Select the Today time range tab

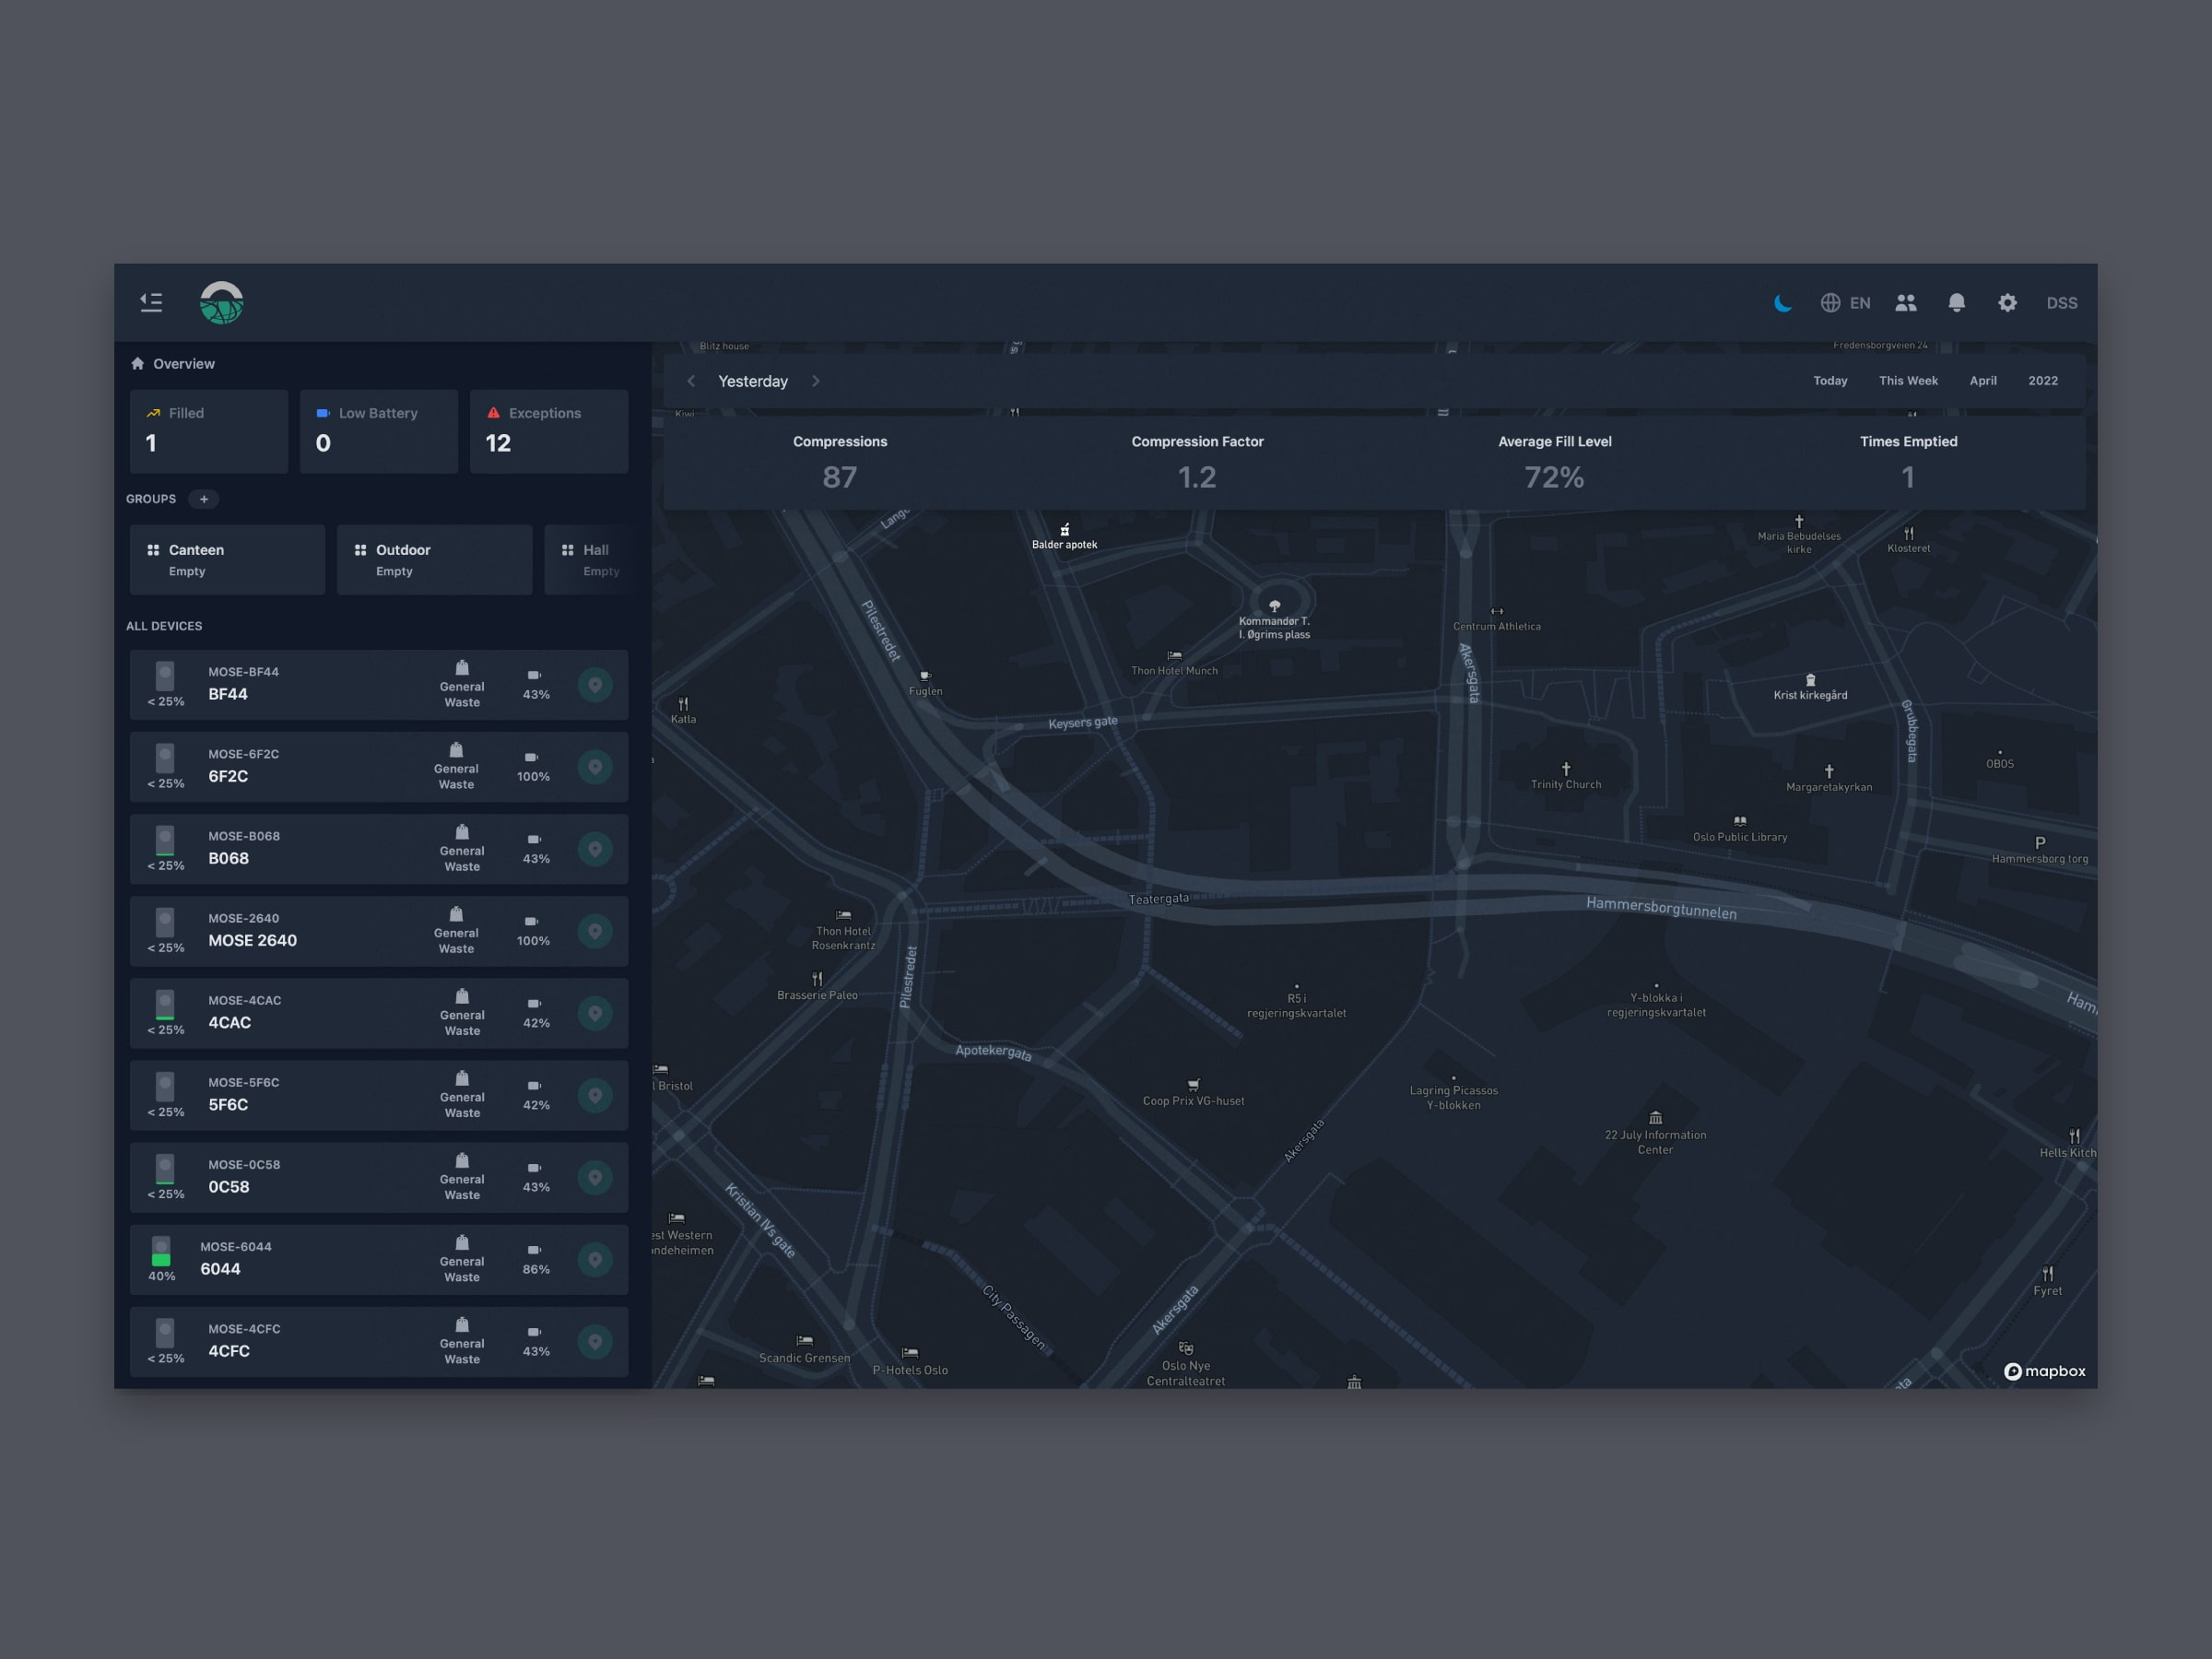click(x=1830, y=381)
